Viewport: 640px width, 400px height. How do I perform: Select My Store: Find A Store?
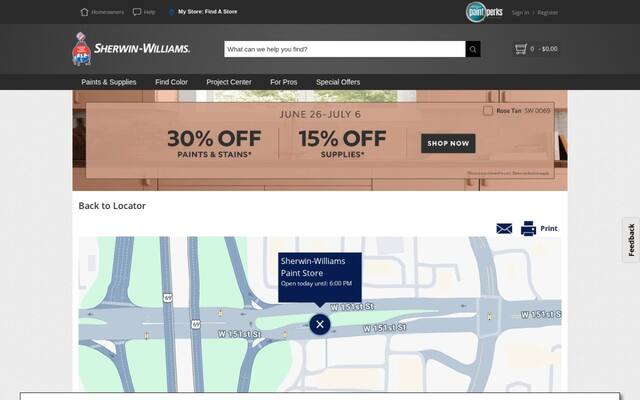tap(207, 12)
